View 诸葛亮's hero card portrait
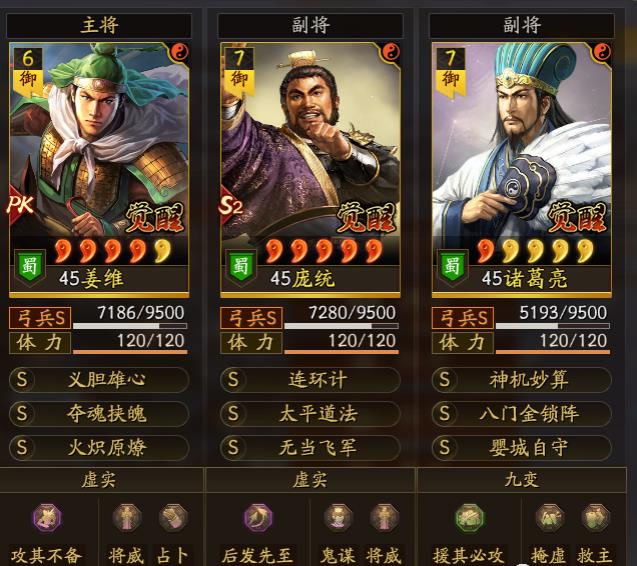 [x=522, y=169]
